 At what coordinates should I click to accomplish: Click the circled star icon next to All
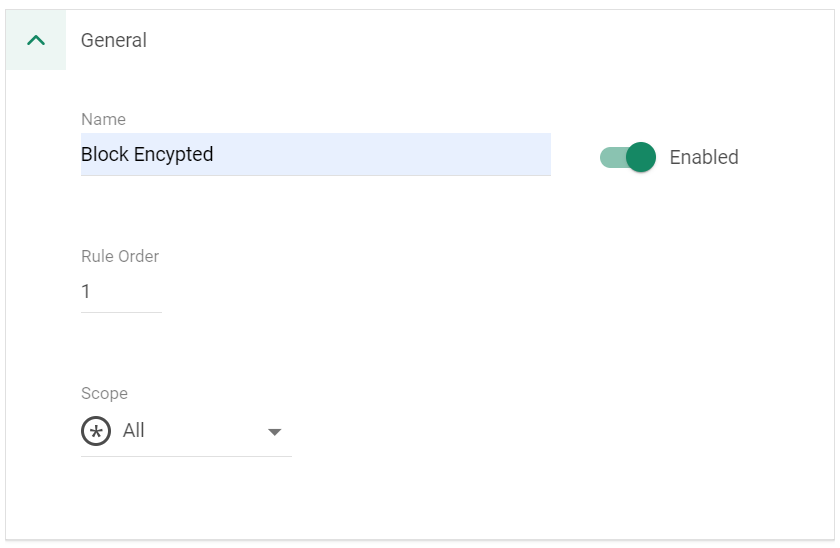(x=96, y=431)
